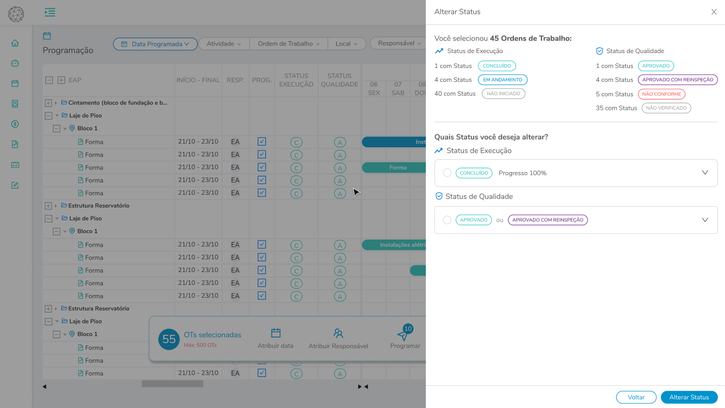Click calendar icon above Programação title
This screenshot has height=408, width=725.
[47, 36]
